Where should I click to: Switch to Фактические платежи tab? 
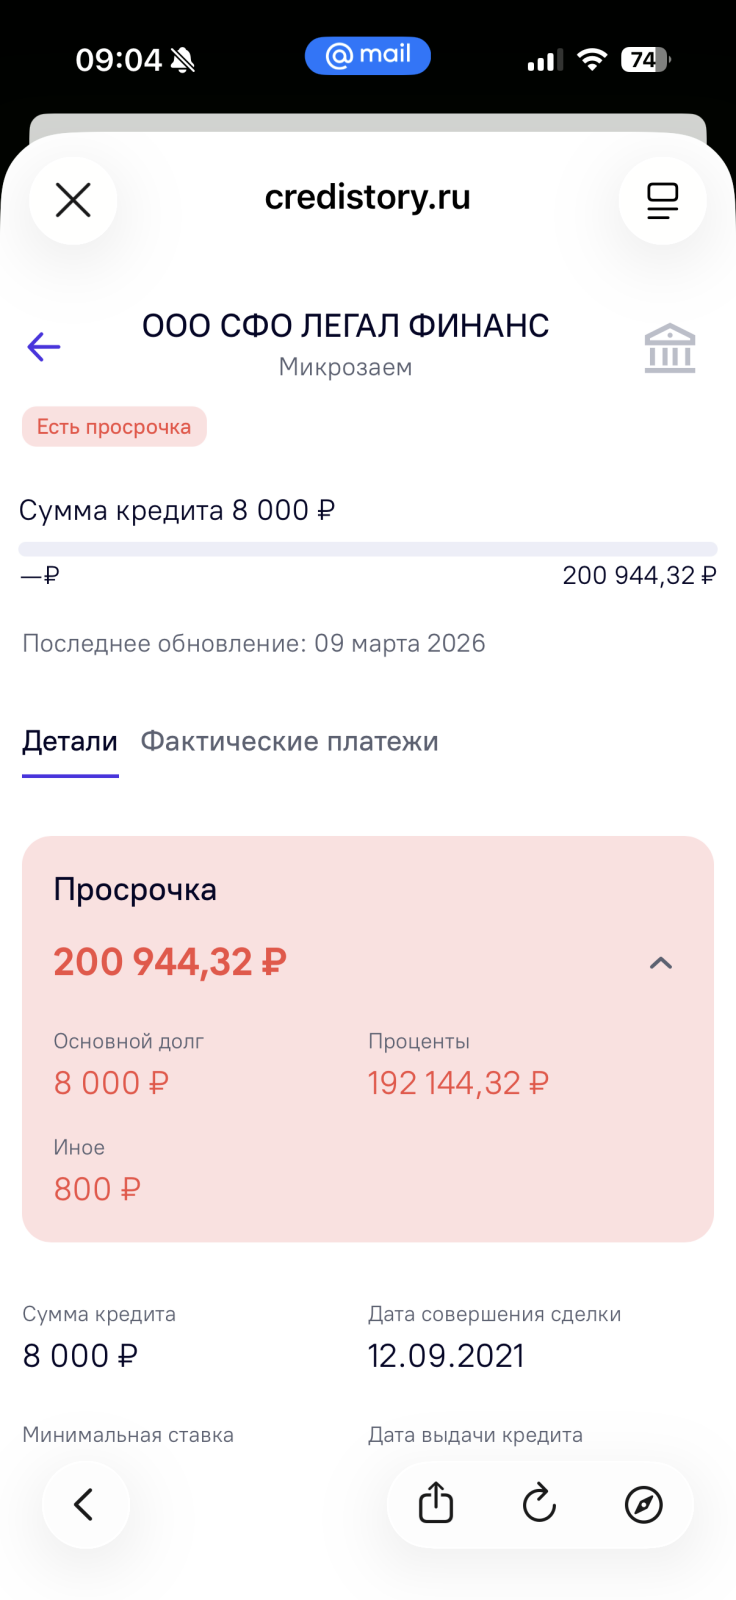[289, 741]
